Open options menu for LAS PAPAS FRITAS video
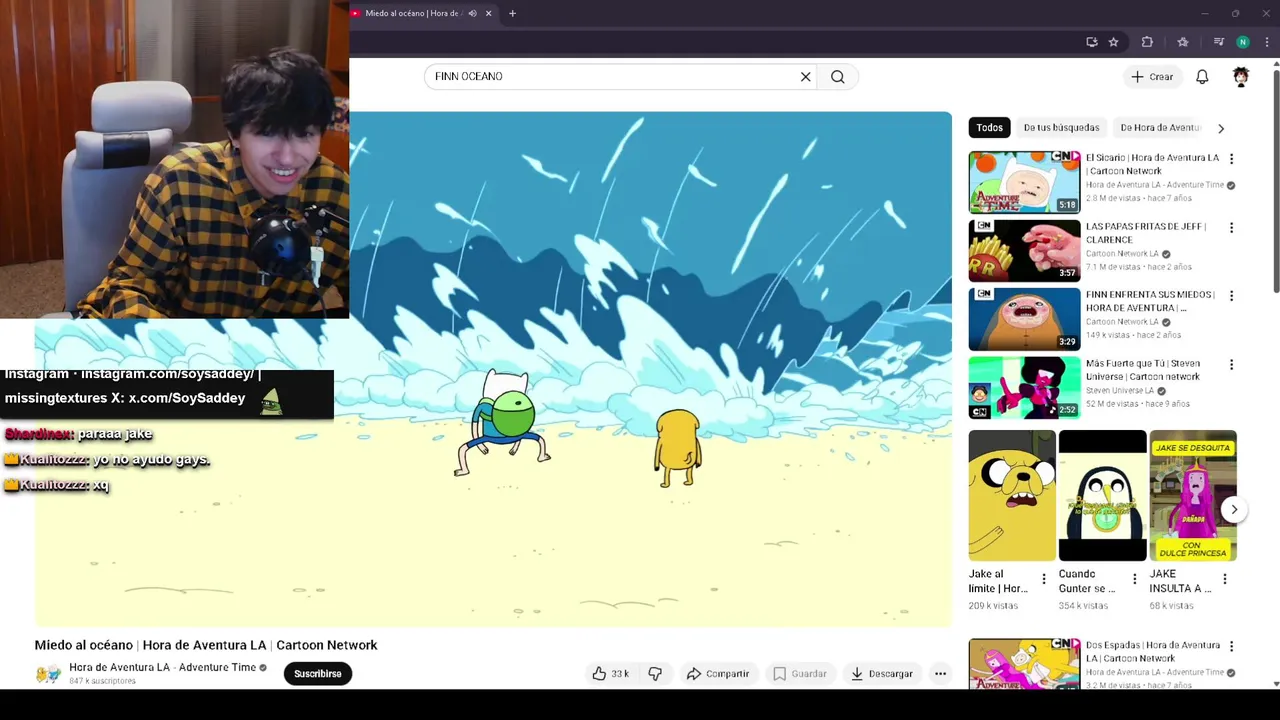Screen dimensions: 1280x720 [x=1231, y=228]
